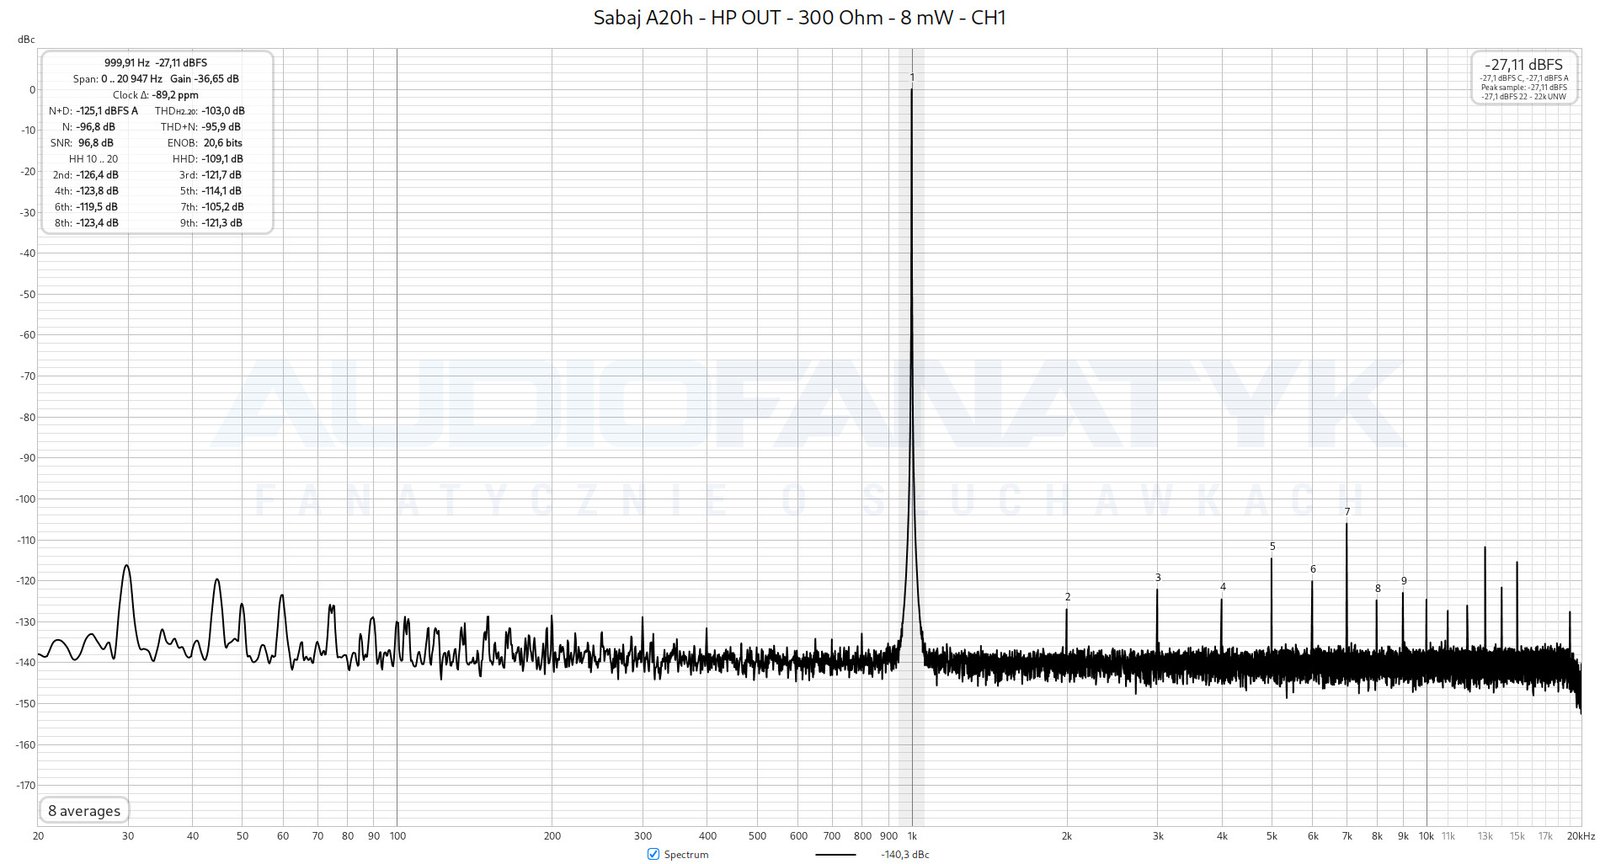1600x864 pixels.
Task: Select the -100 label on the vertical axis
Action: [24, 499]
